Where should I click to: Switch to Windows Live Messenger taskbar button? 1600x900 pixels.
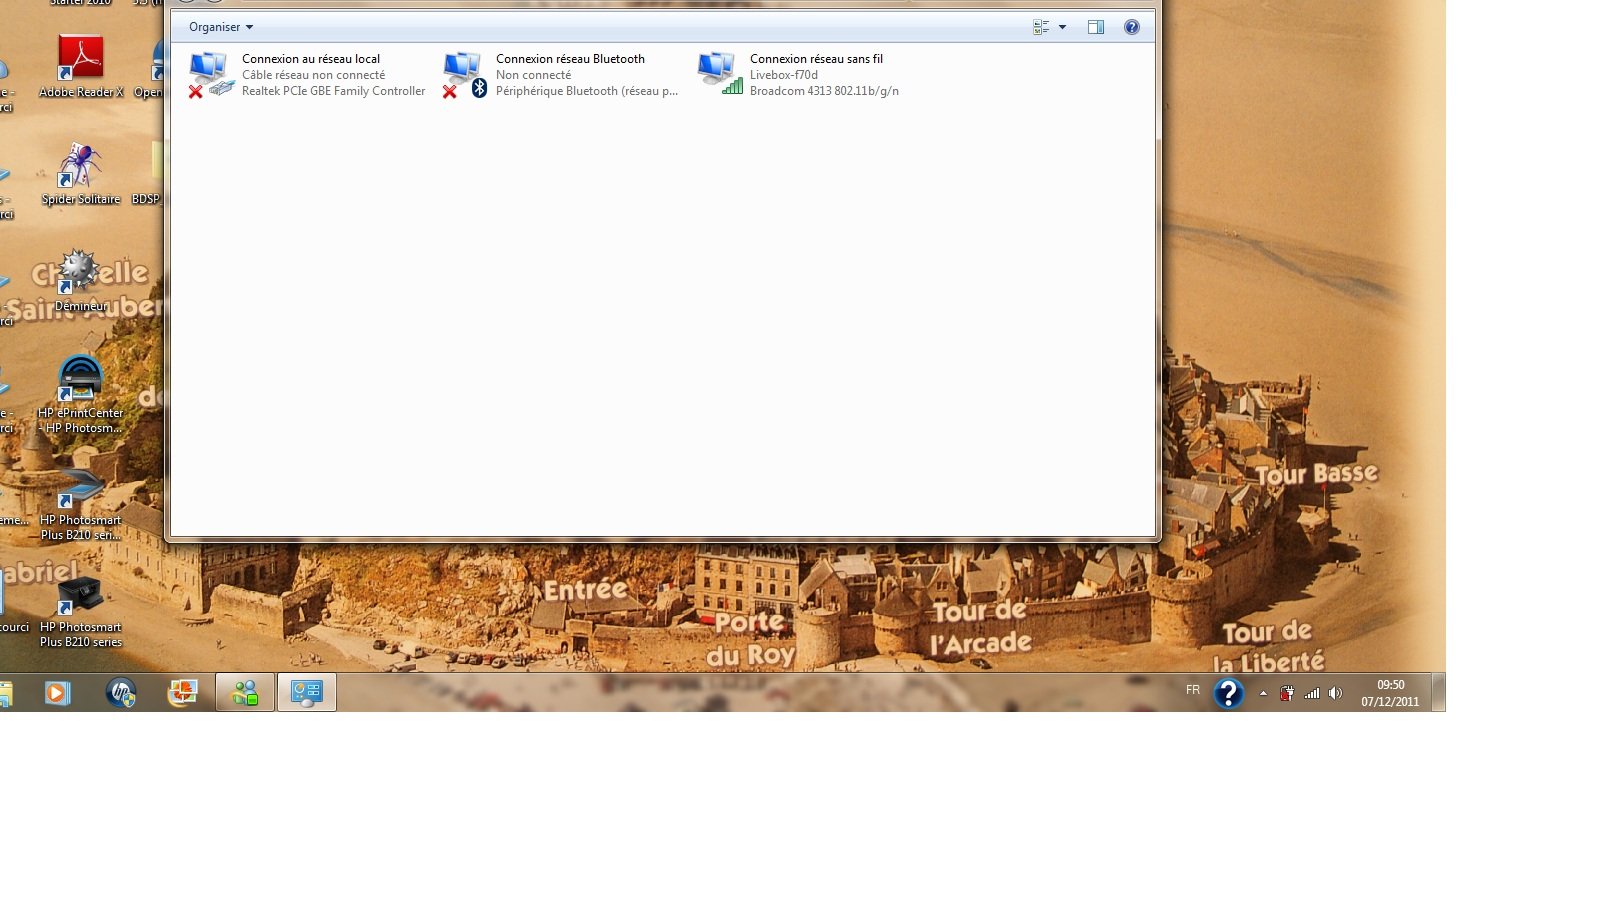coord(245,692)
